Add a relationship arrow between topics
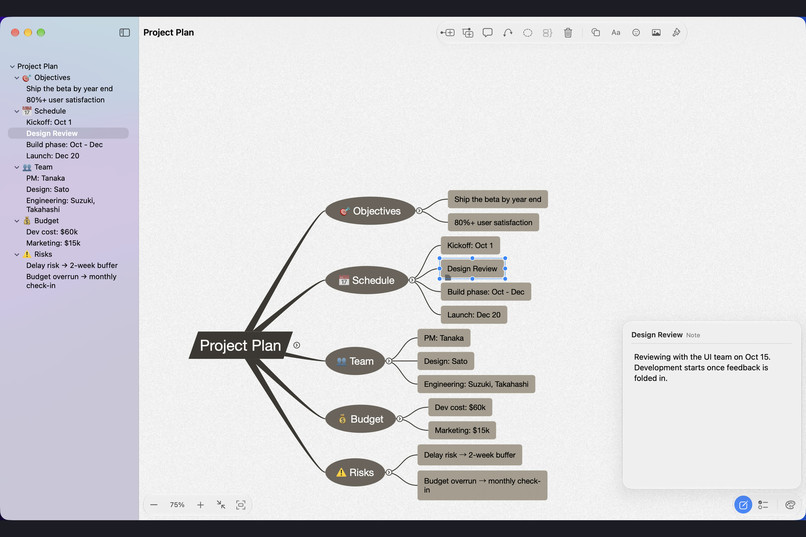 coord(507,32)
